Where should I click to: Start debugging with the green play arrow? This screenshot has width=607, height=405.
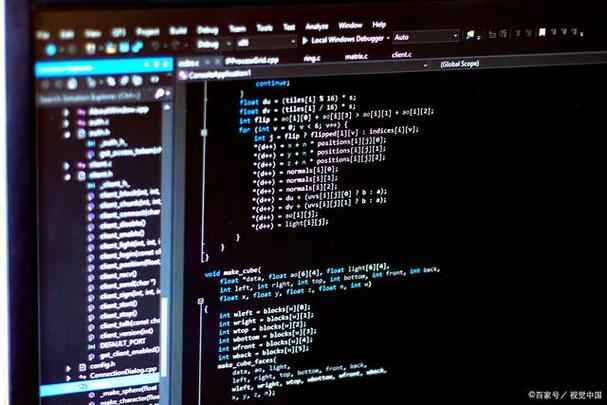(305, 40)
